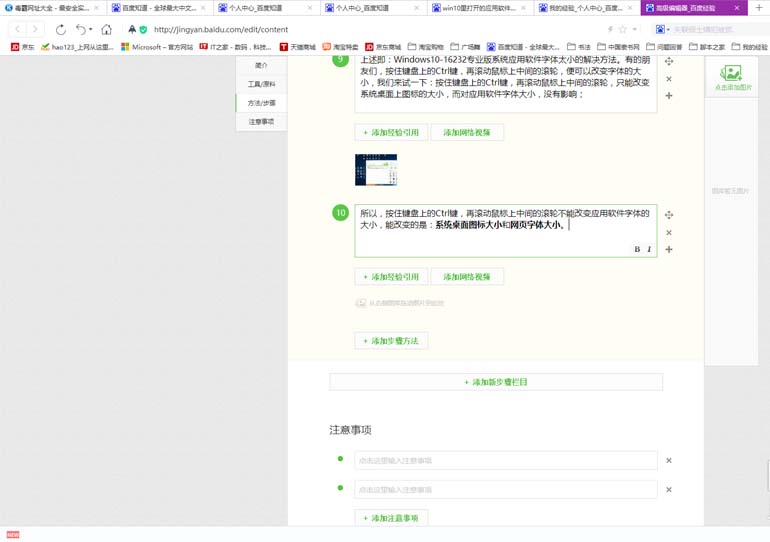Viewport: 770px width, 542px height.
Task: Switch to the 注意事项 sidebar section
Action: click(x=261, y=122)
